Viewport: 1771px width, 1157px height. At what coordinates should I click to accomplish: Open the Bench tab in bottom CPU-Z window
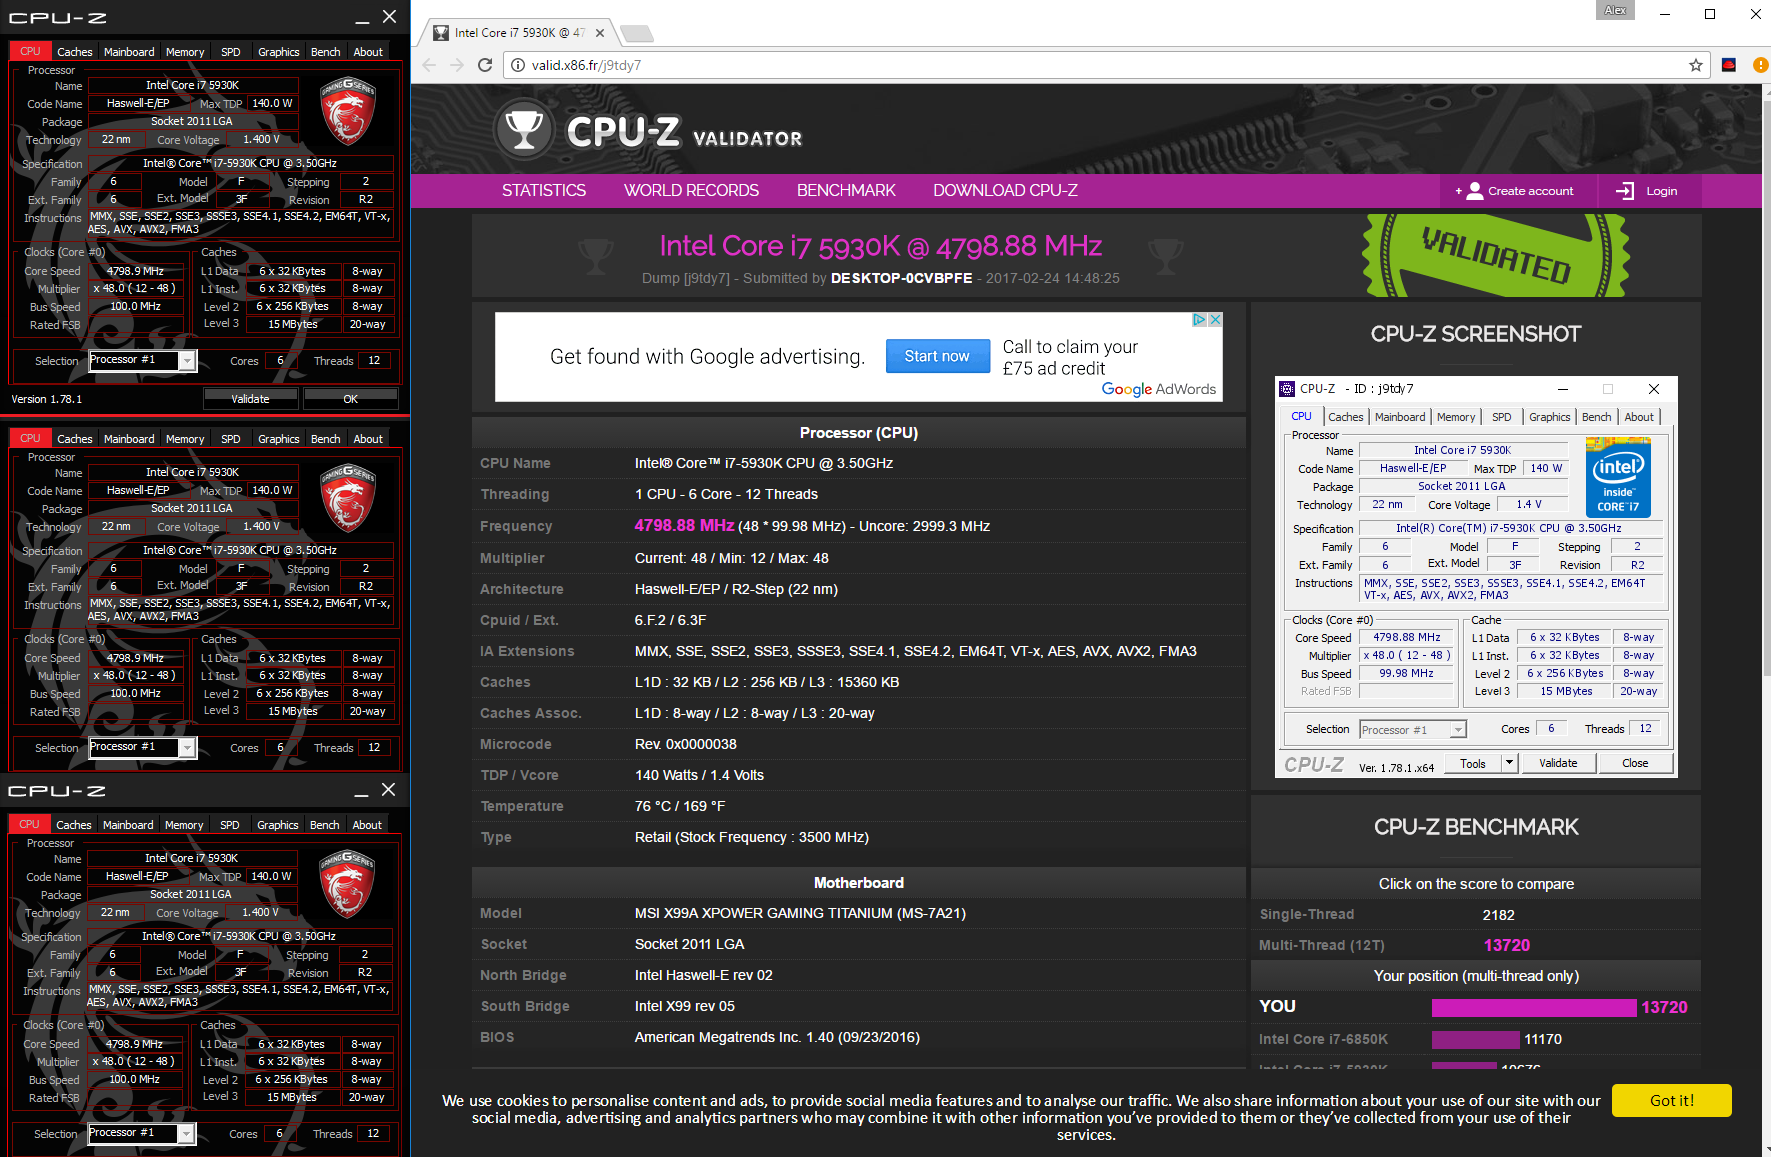(325, 825)
